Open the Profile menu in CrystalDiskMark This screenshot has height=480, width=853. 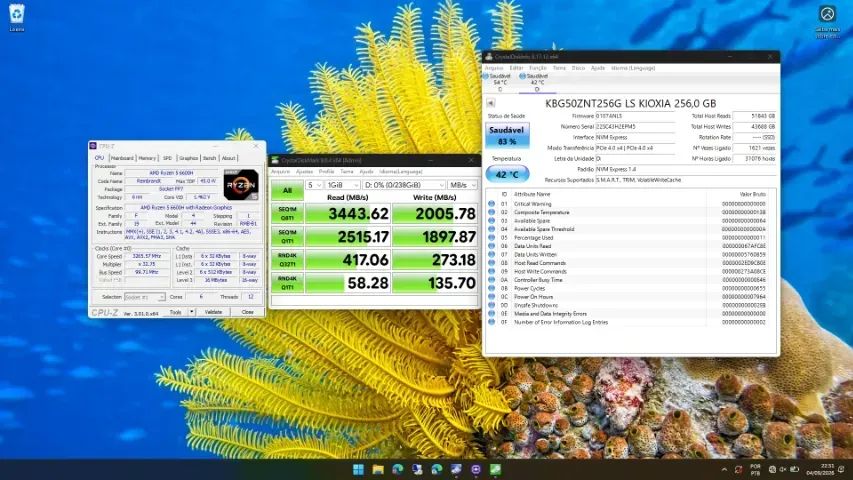(x=326, y=171)
